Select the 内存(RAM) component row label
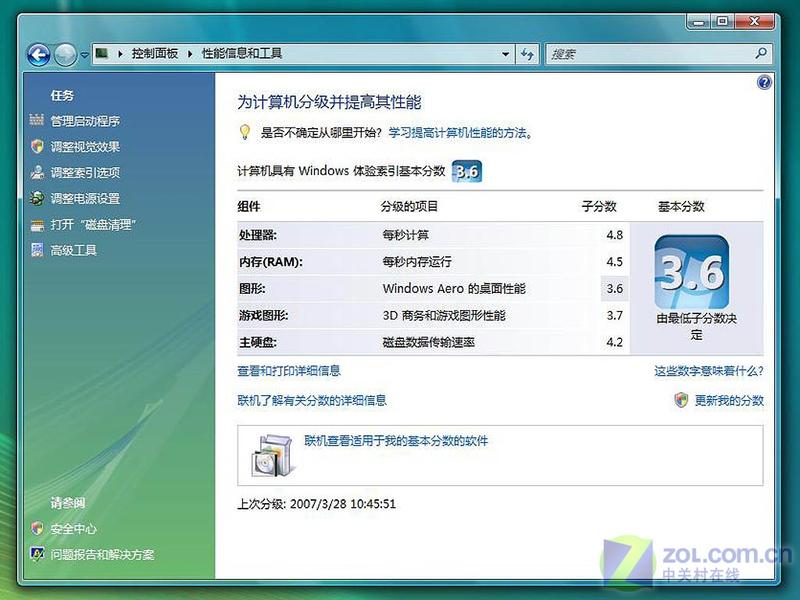This screenshot has width=800, height=600. pos(271,262)
